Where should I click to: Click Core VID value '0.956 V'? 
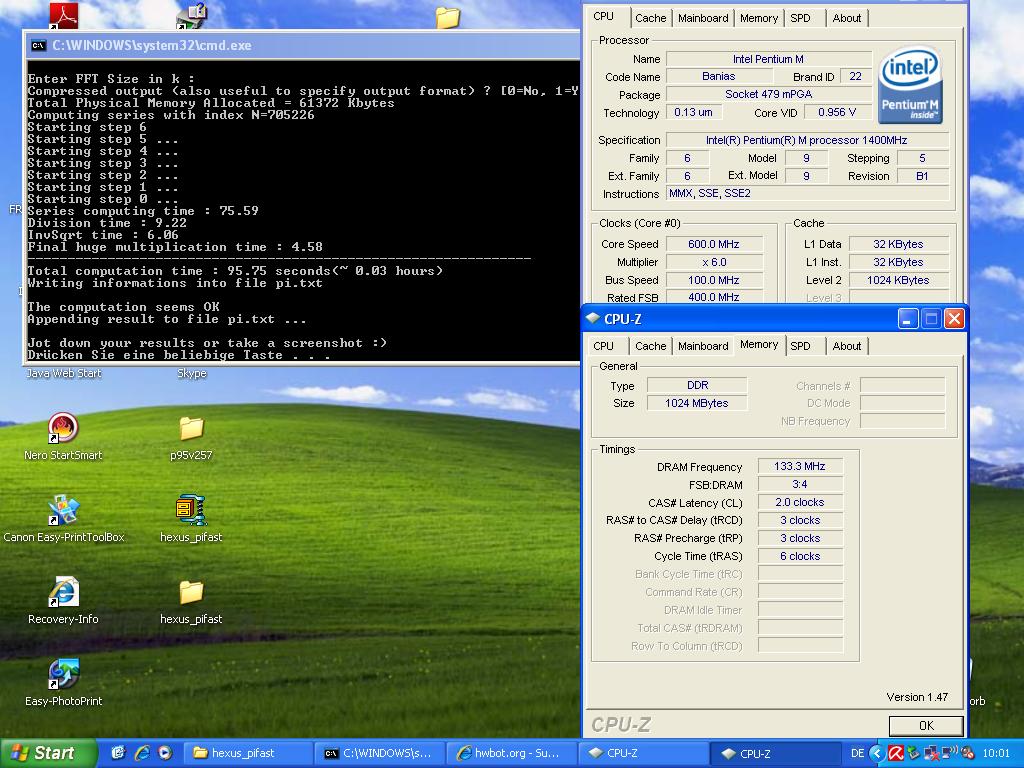(x=837, y=112)
